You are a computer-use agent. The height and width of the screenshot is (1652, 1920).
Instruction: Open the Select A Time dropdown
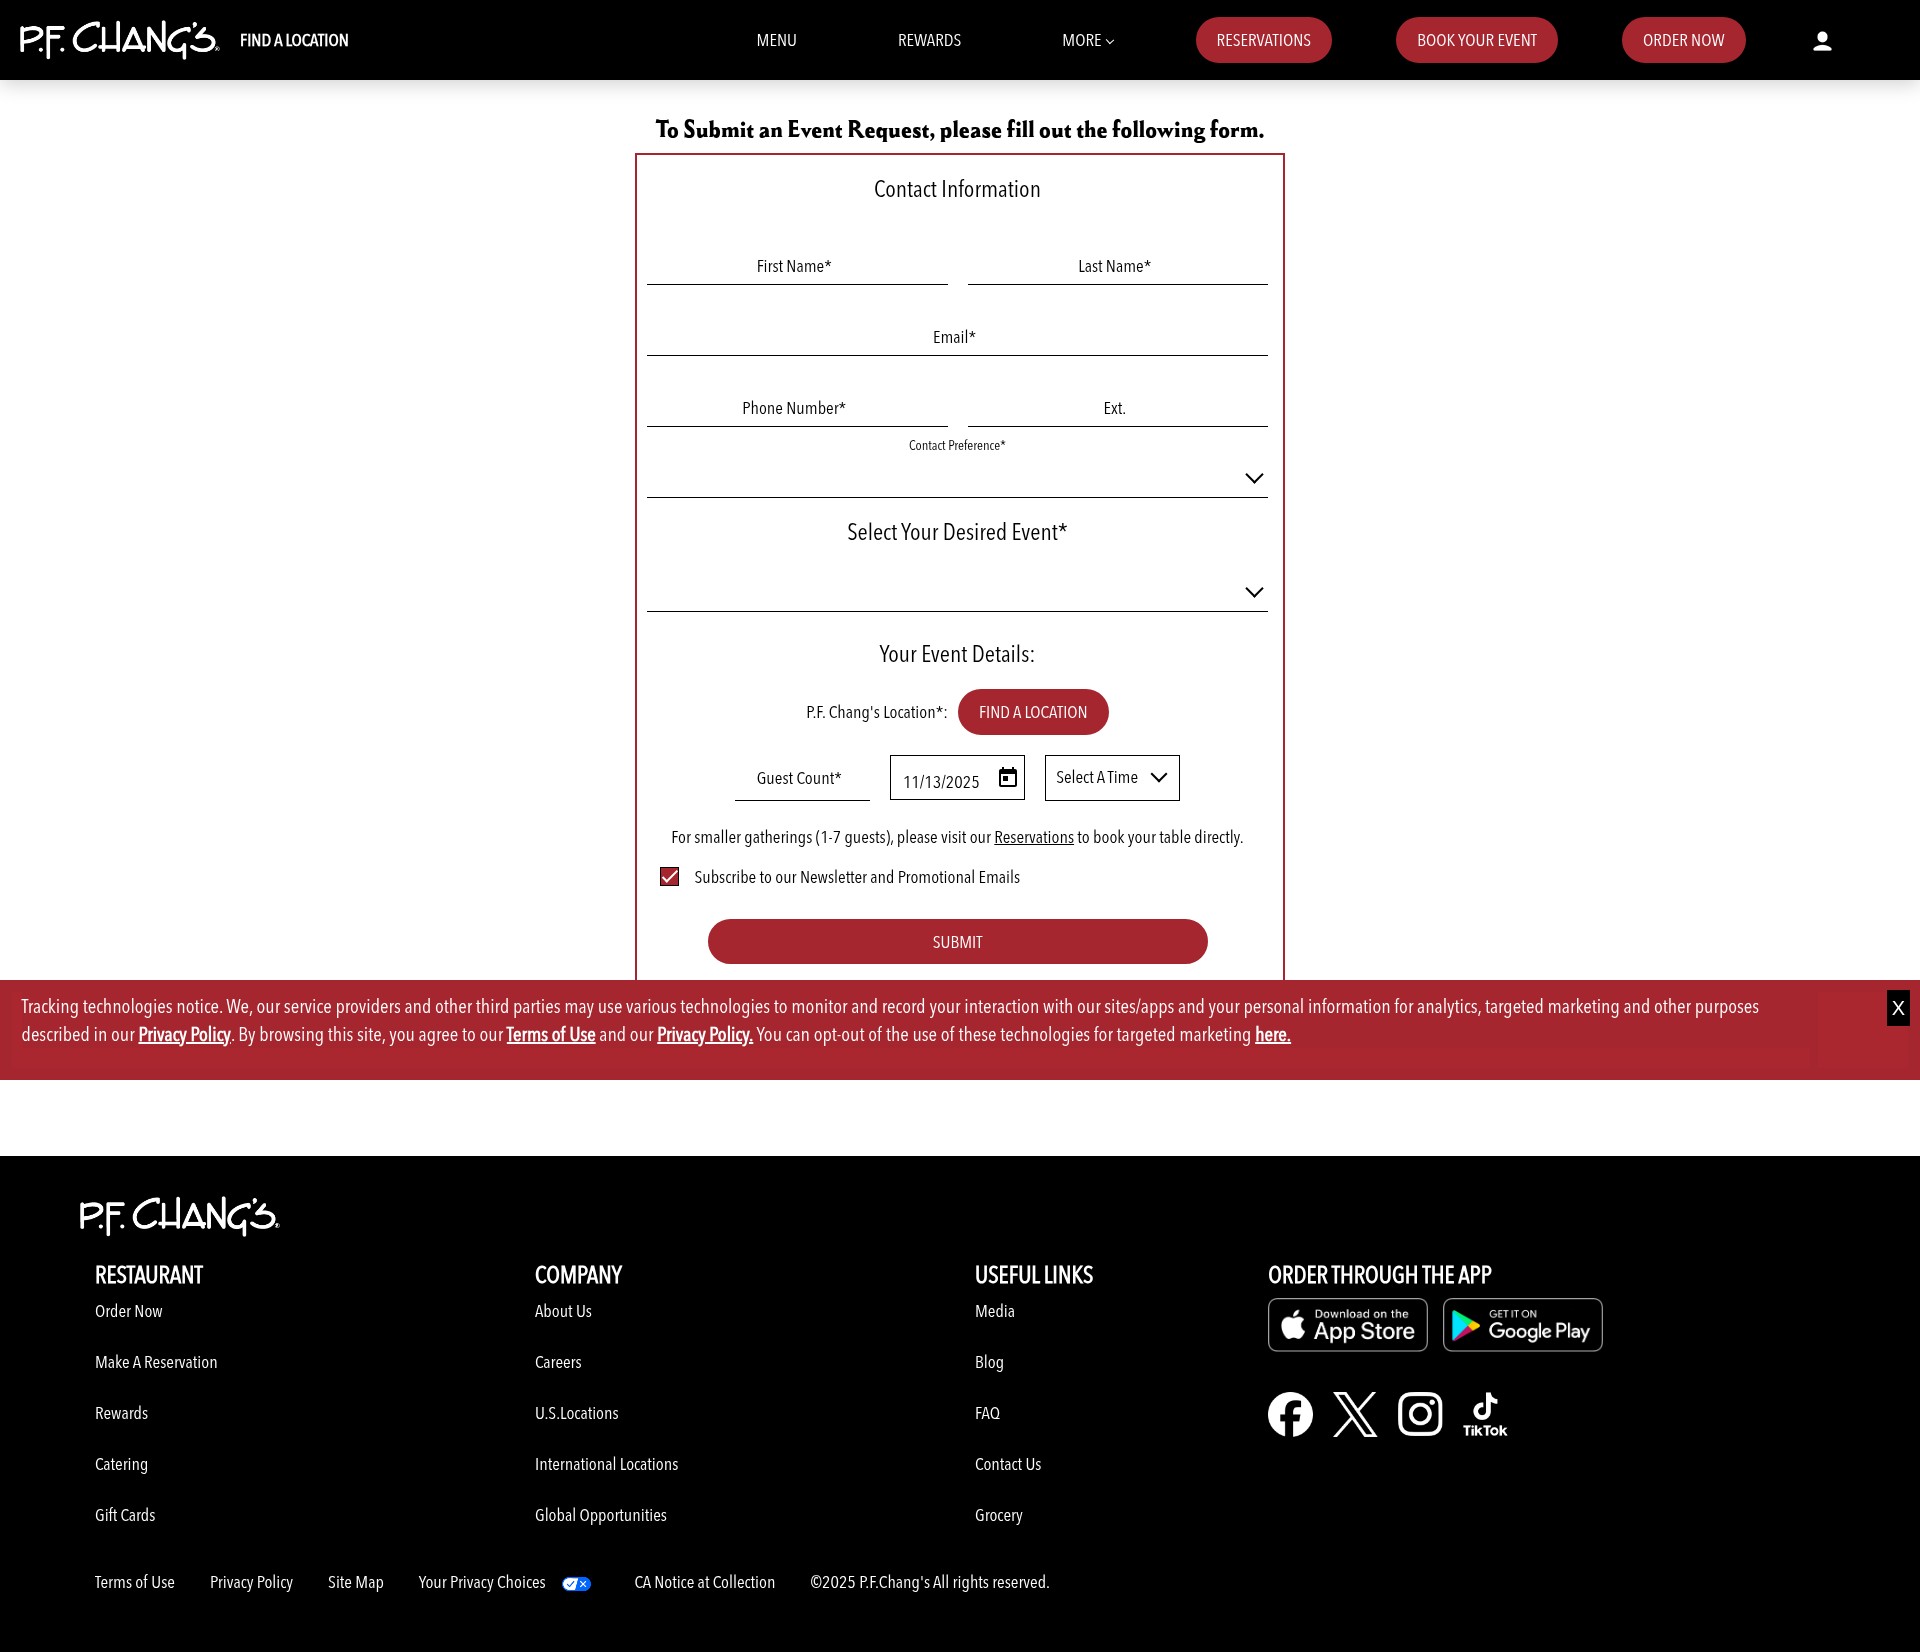1112,778
